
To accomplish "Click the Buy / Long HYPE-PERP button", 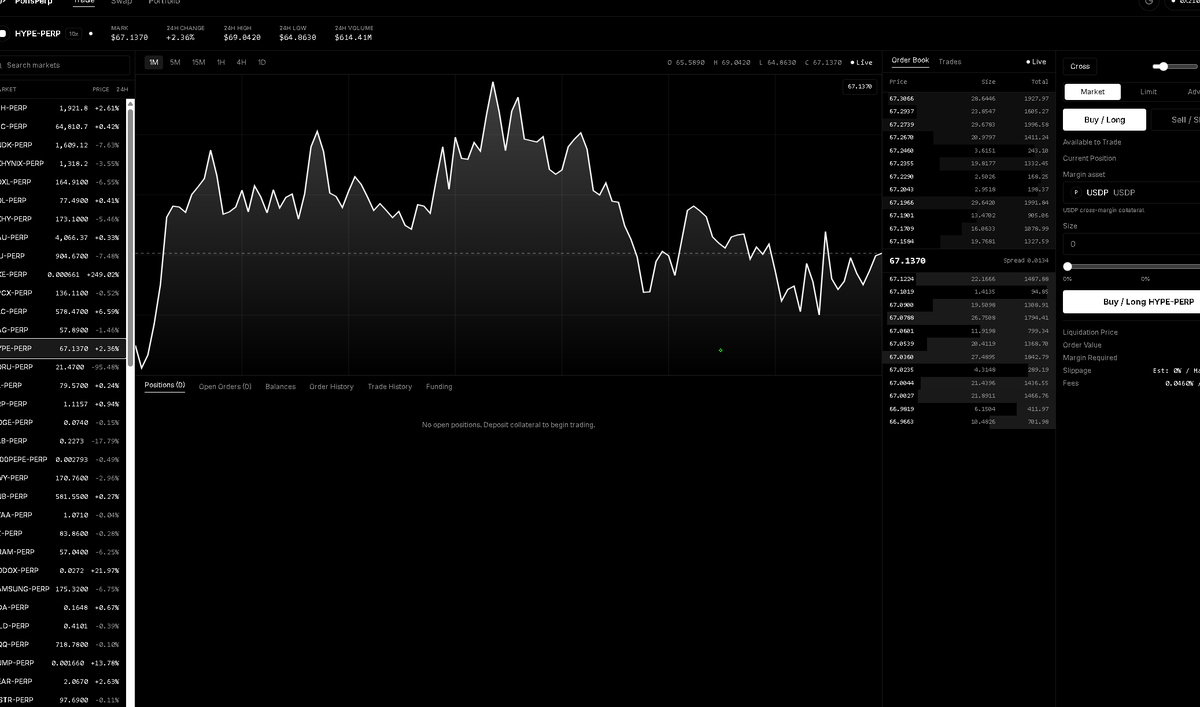I will coord(1132,302).
